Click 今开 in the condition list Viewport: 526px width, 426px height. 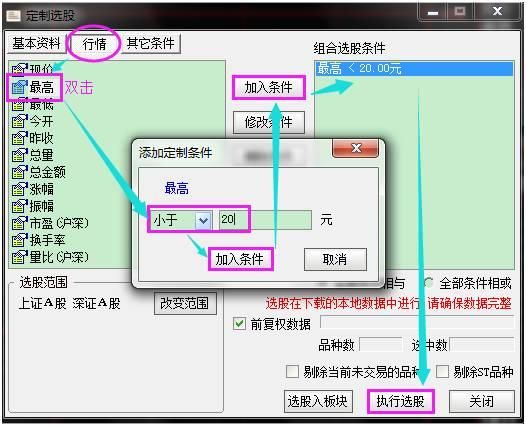[x=41, y=121]
